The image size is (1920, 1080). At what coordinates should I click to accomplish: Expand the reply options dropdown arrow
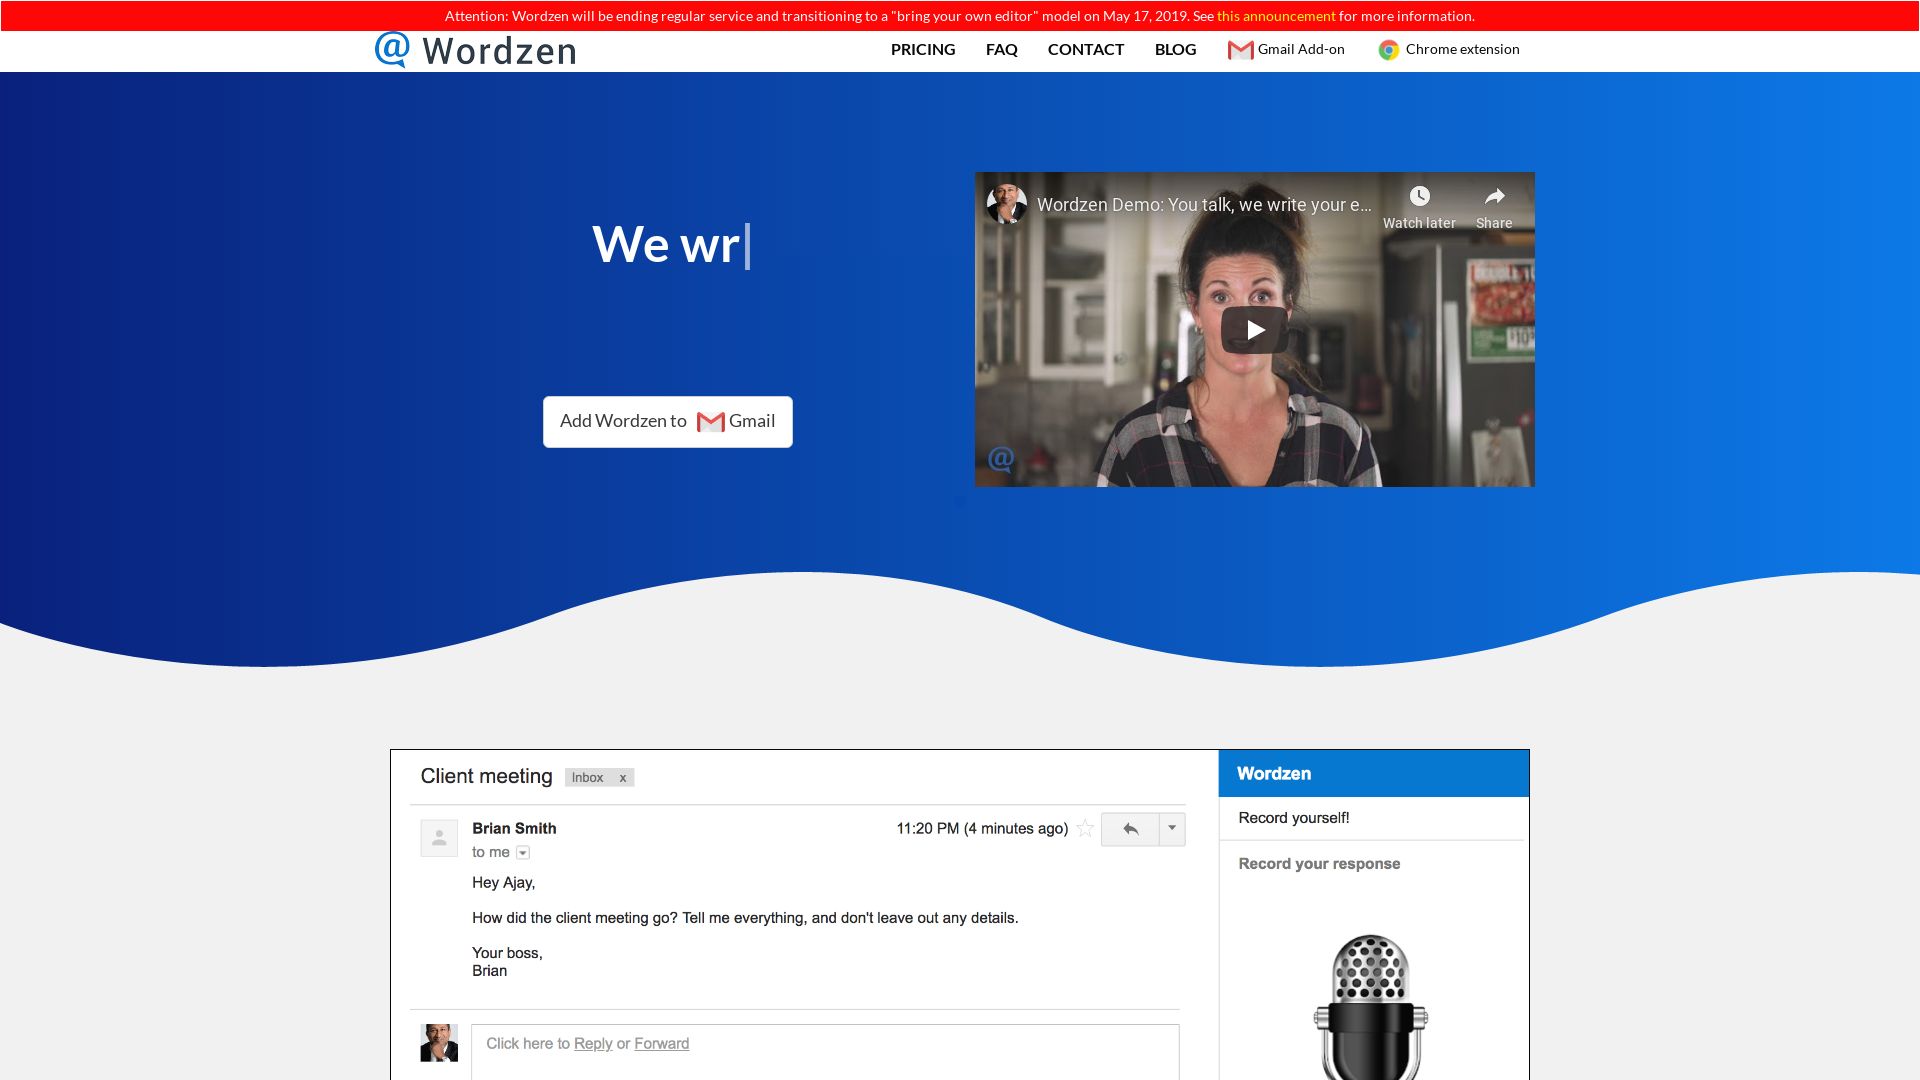click(1172, 829)
